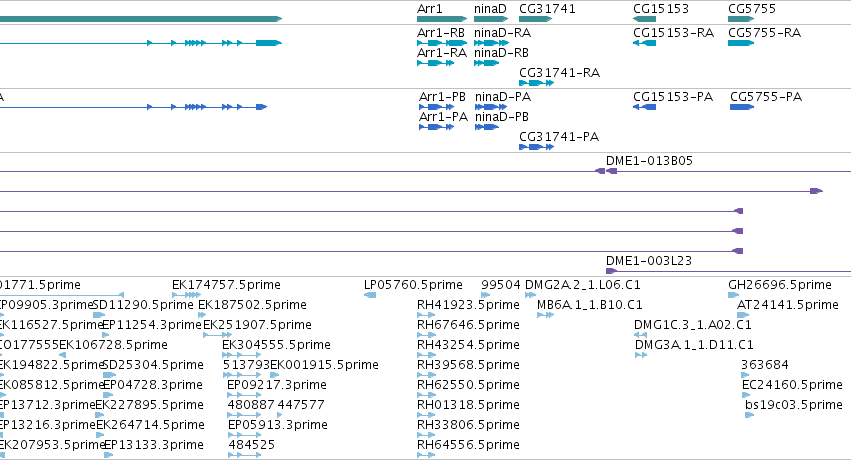Viewport: 851px width, 460px height.
Task: Click EK187502.5prime label
Action: point(252,305)
